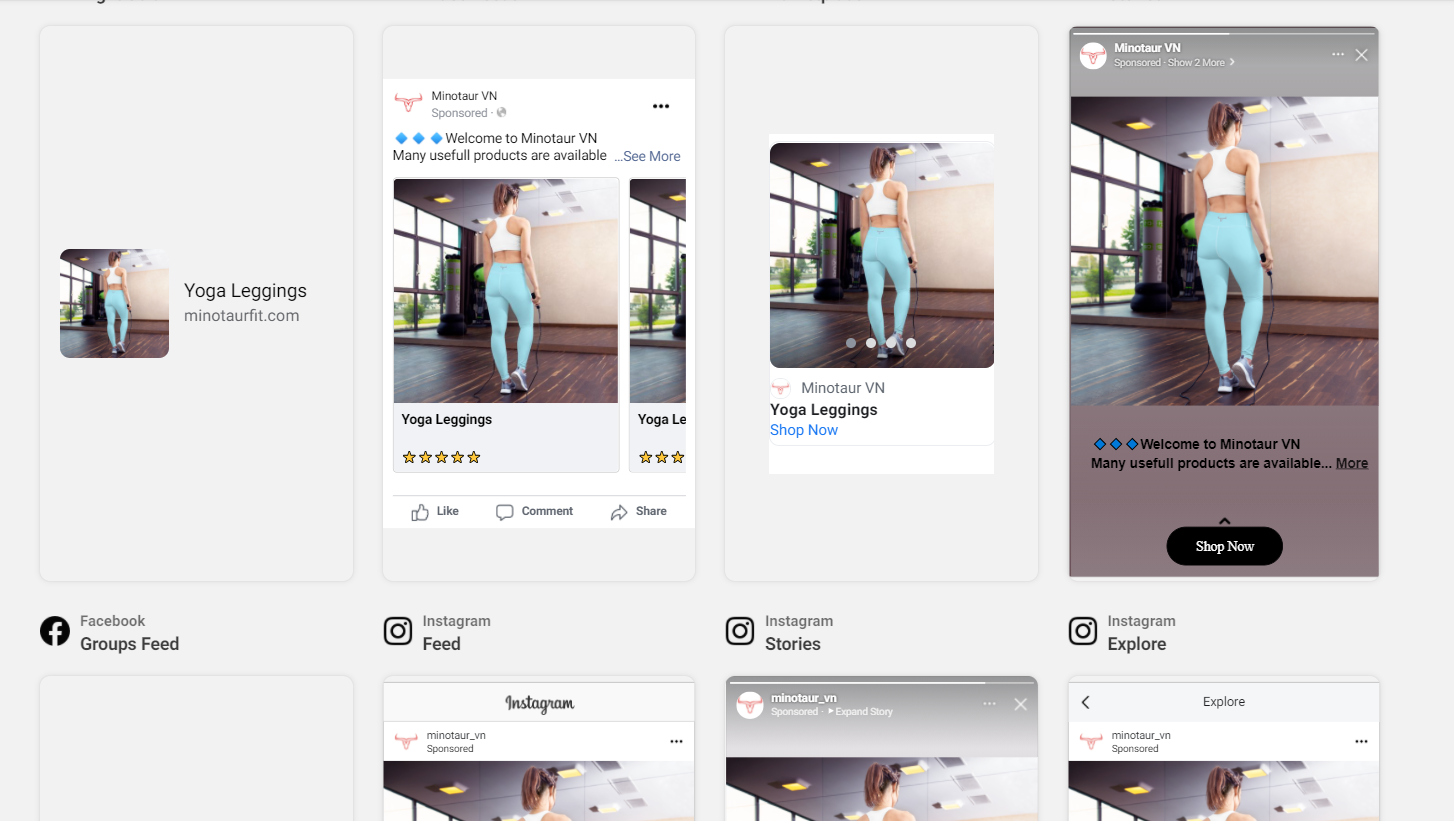Open three-dot menu on Minotaur VN feed post
This screenshot has height=821, width=1454.
coord(660,106)
